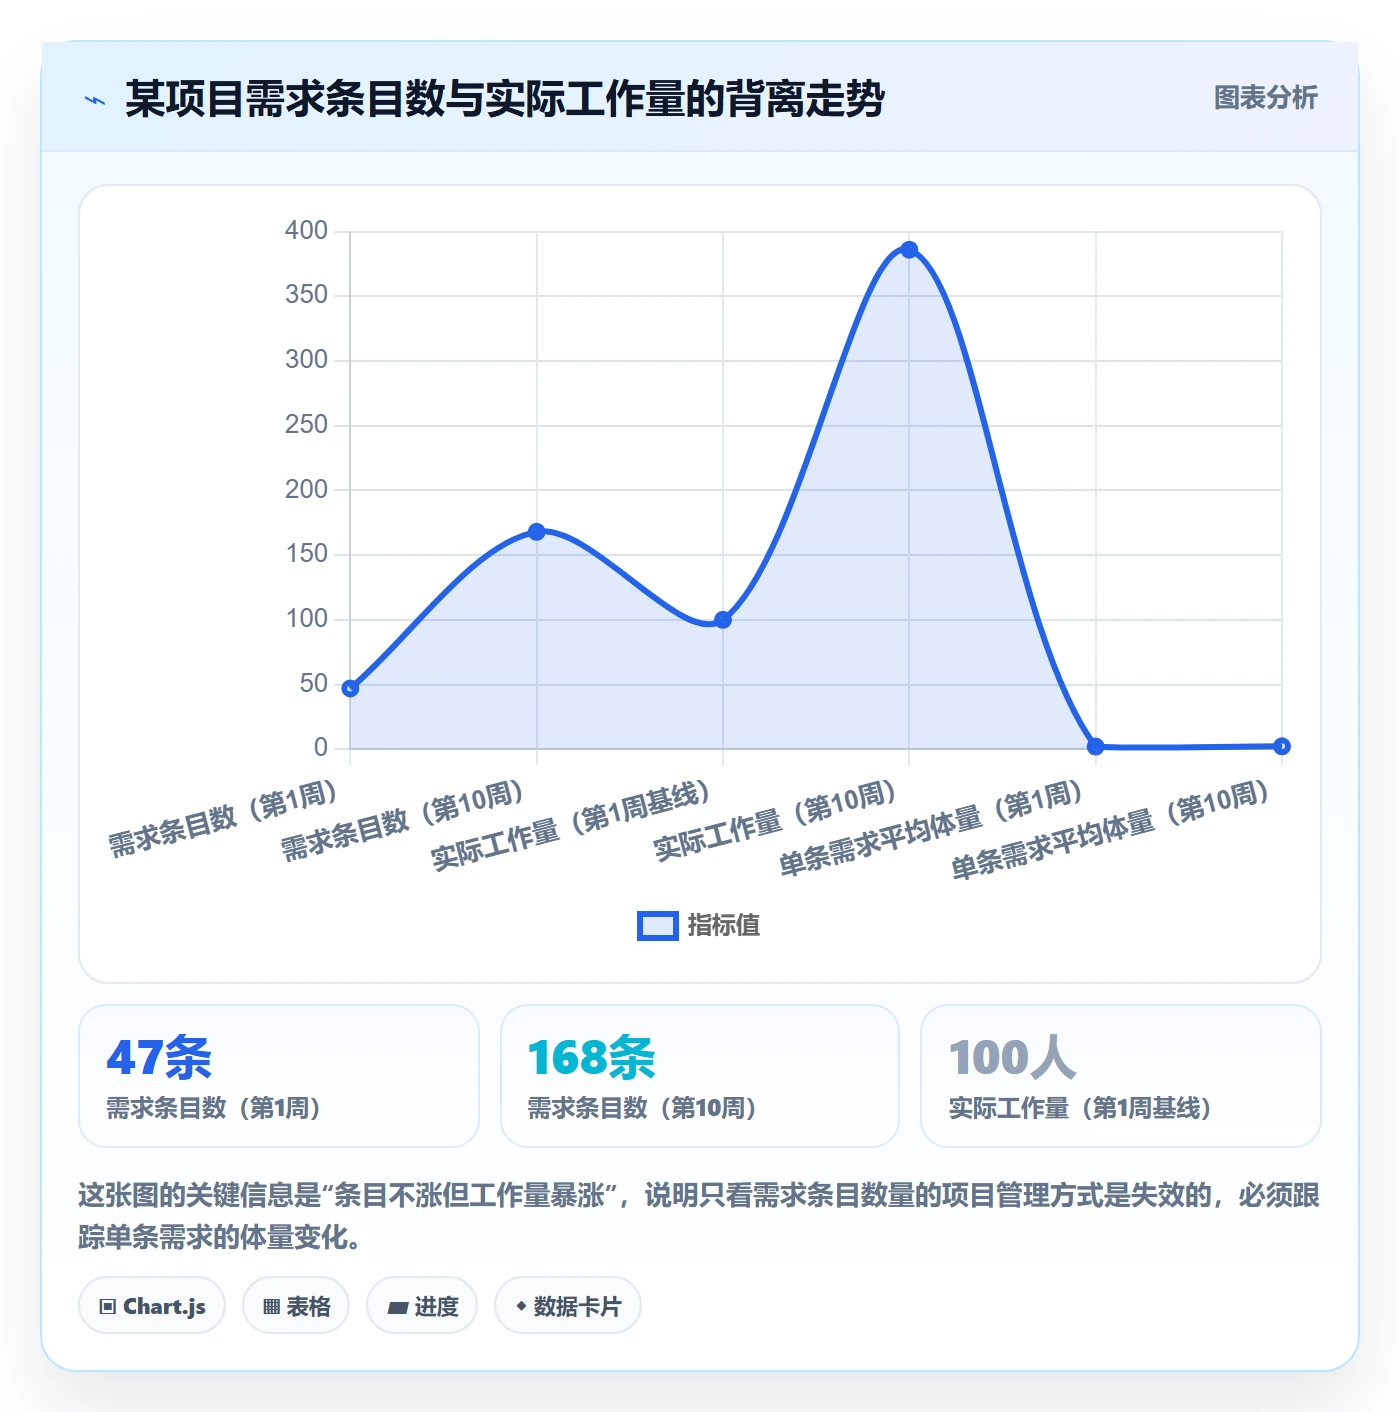Click the x-axis label 需求条目数（第1周）
The width and height of the screenshot is (1400, 1412).
tap(223, 818)
